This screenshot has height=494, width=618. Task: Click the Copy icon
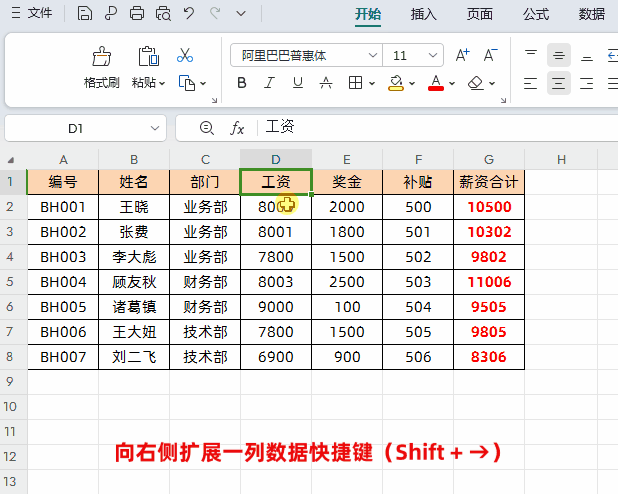click(x=187, y=83)
